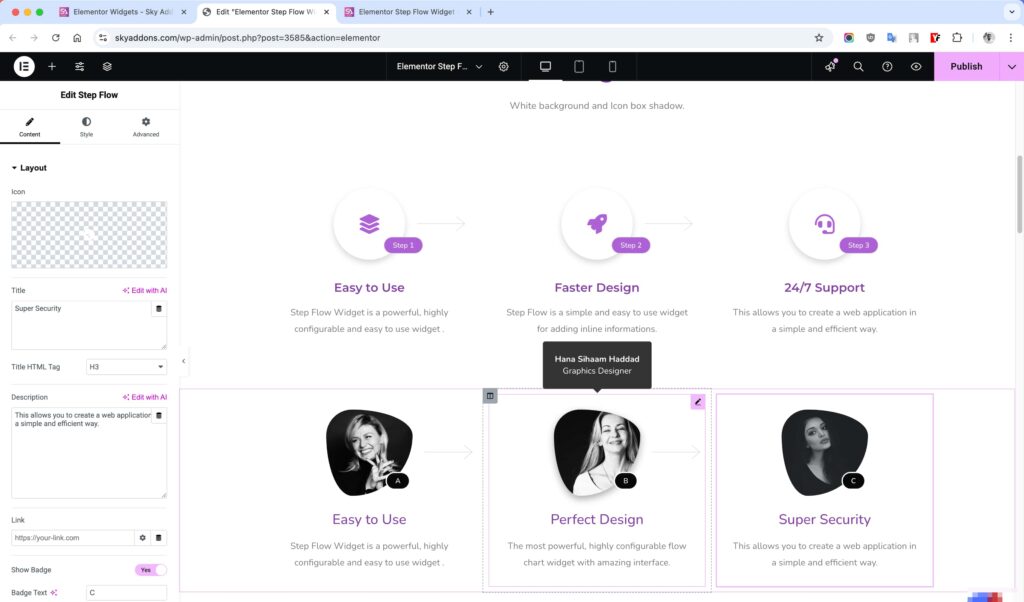
Task: Click the Icon image chooser area
Action: point(89,234)
